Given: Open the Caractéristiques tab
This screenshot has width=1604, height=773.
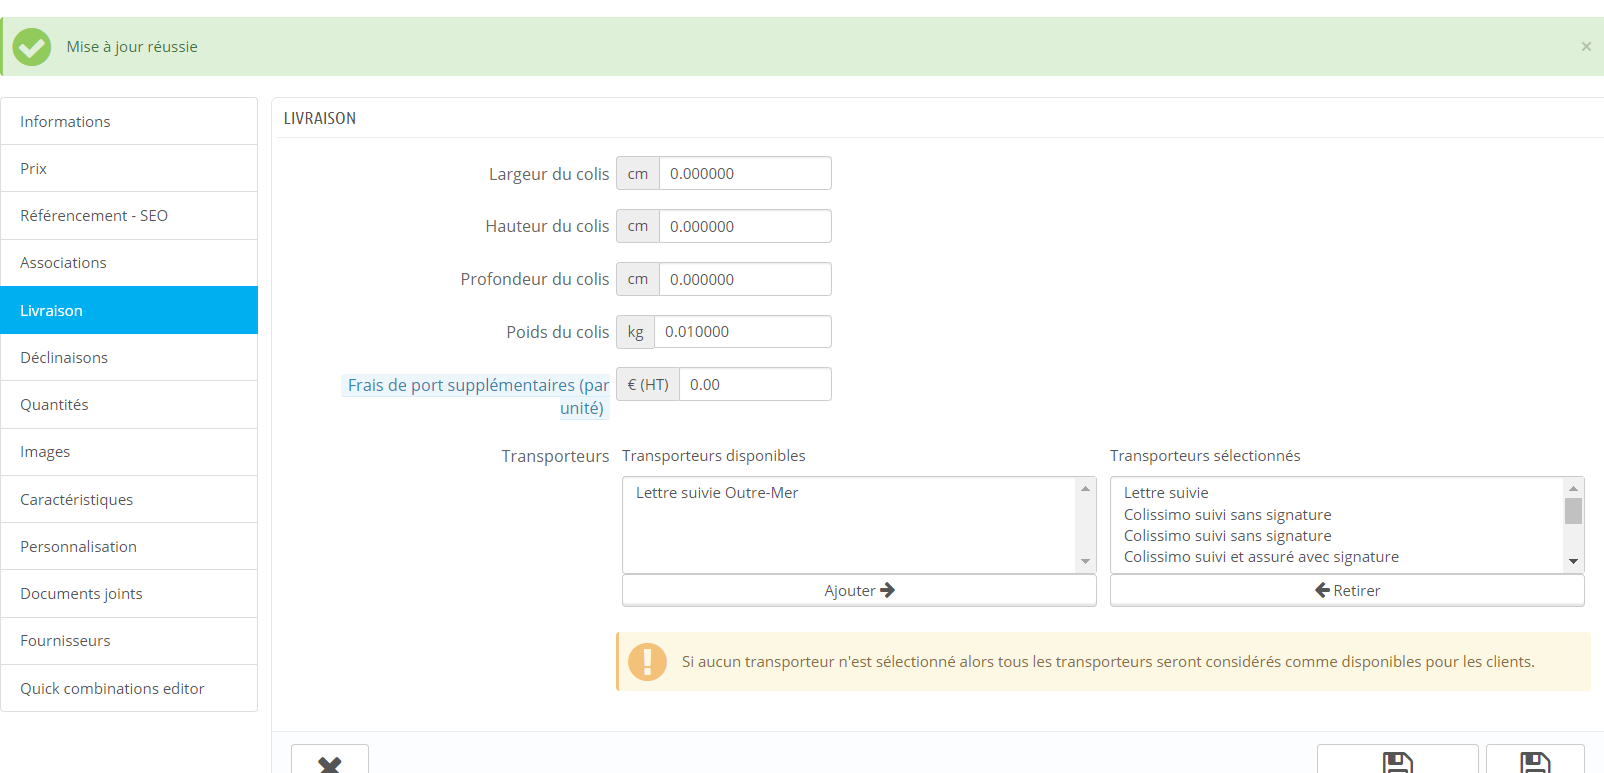Looking at the screenshot, I should coord(129,499).
